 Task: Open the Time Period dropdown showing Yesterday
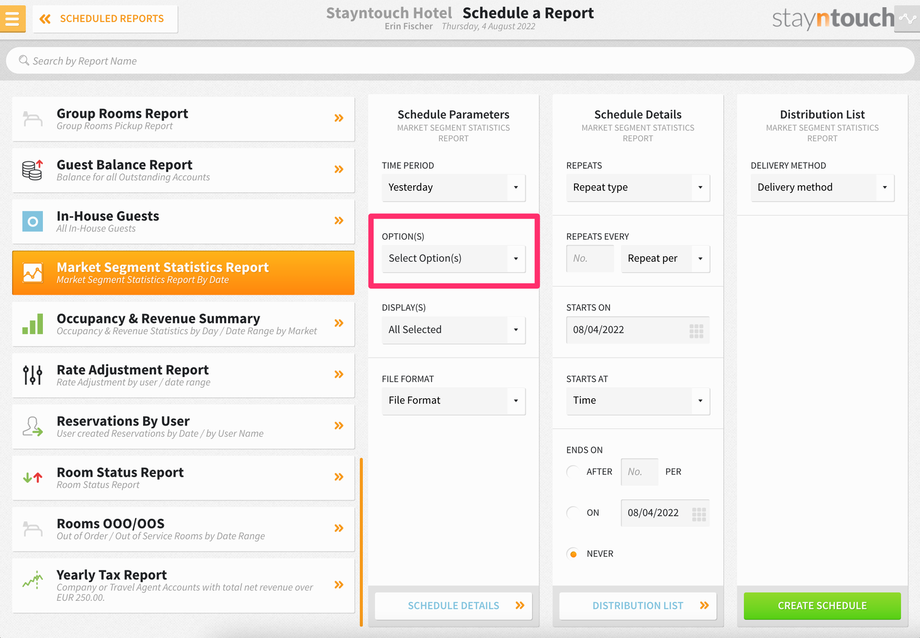pos(454,187)
